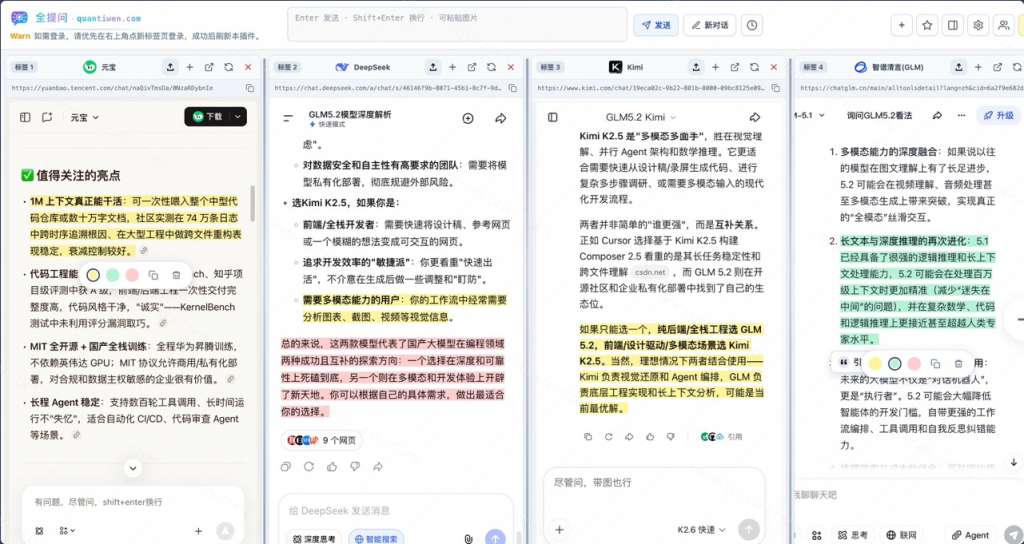Click DeepSeek new chat plus-circle icon
The width and height of the screenshot is (1024, 544).
(468, 118)
